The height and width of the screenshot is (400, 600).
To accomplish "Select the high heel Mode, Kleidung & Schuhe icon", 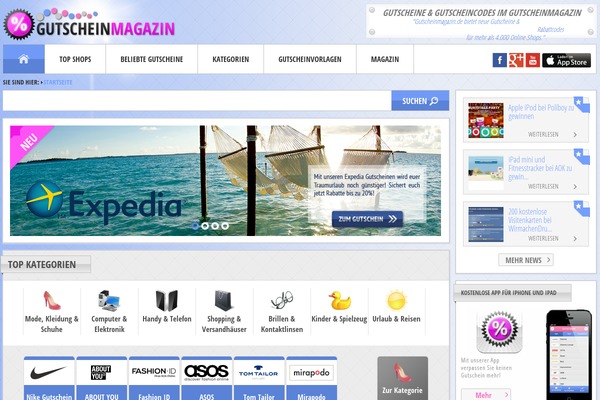I will [x=52, y=300].
